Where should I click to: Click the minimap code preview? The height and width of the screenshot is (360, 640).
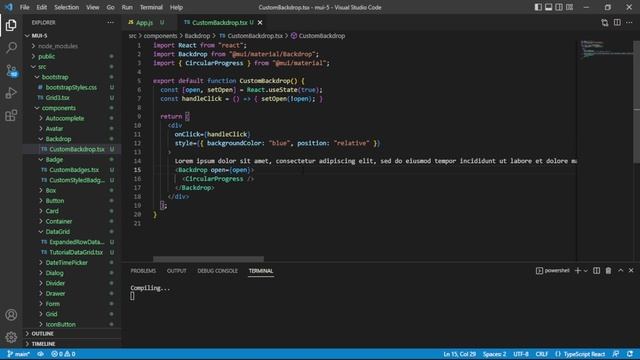606,49
